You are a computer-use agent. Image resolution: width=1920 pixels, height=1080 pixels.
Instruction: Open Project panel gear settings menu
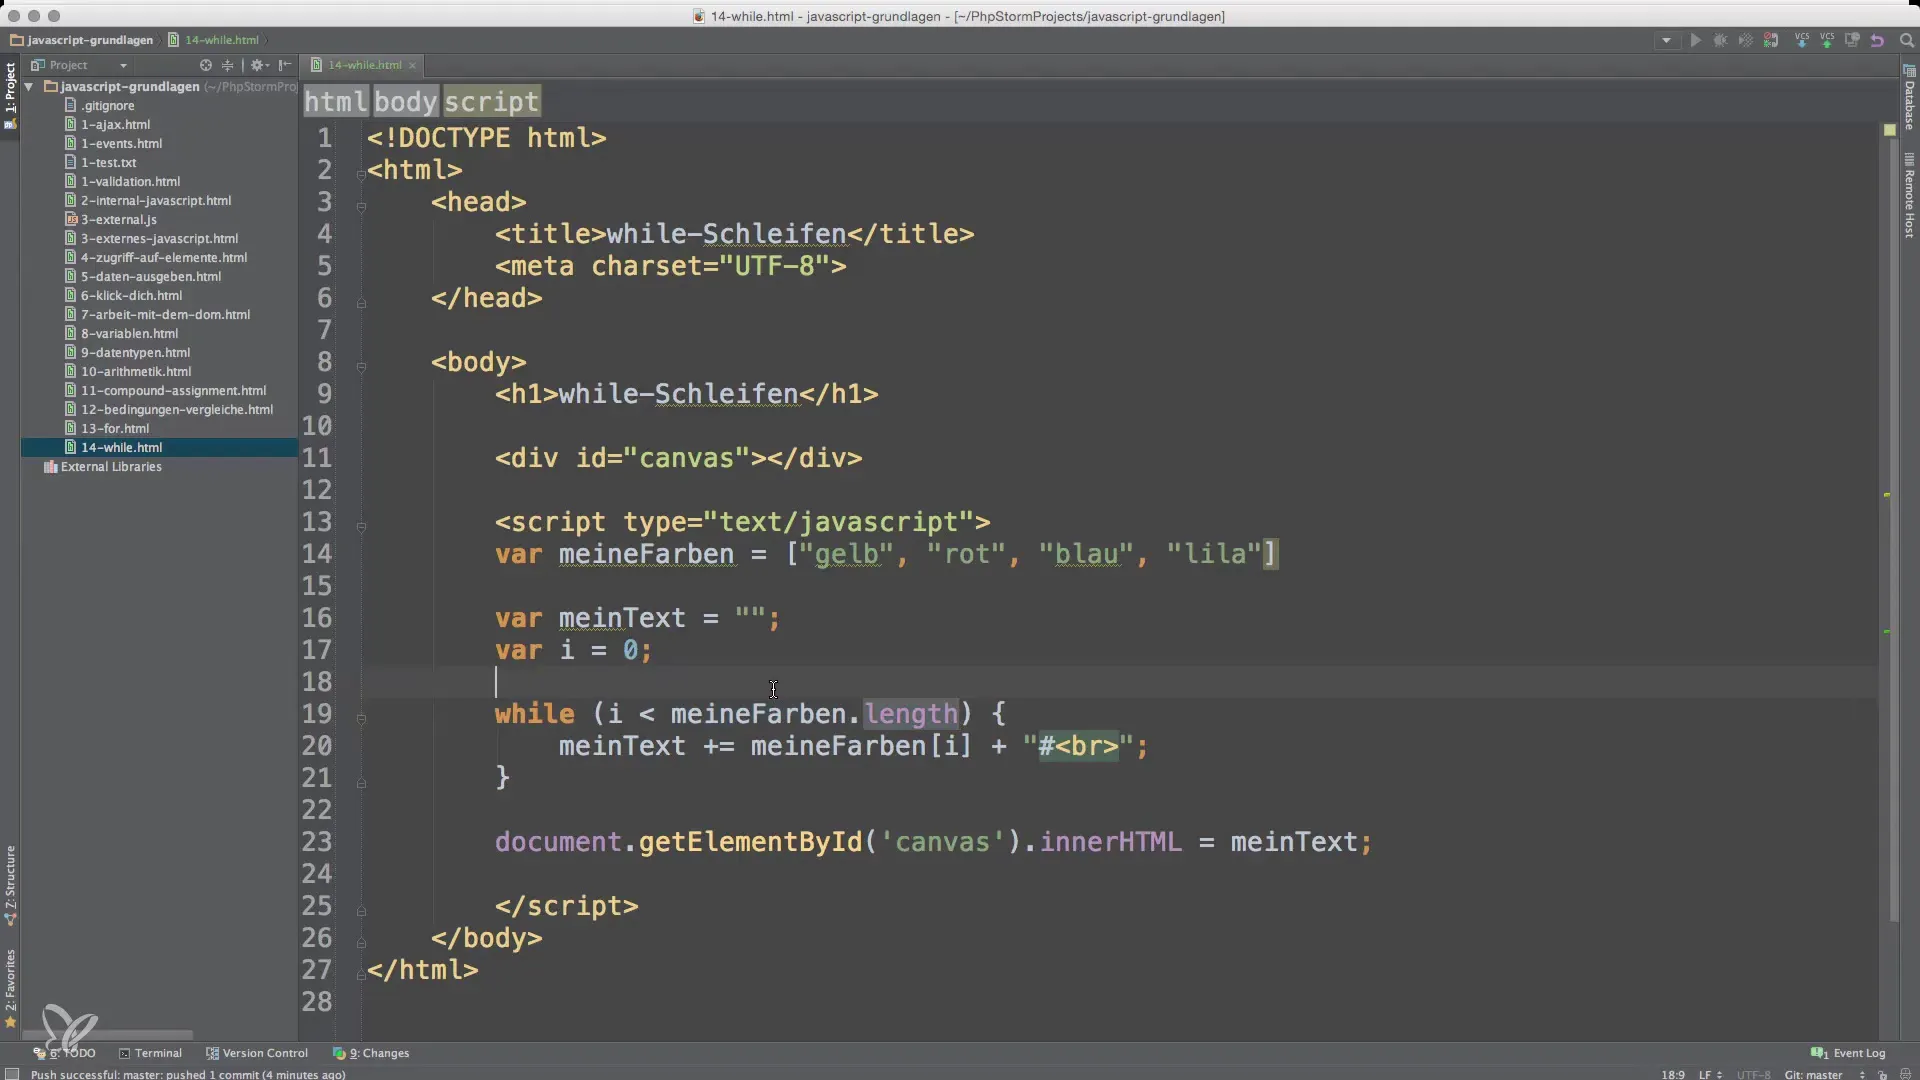pos(258,65)
